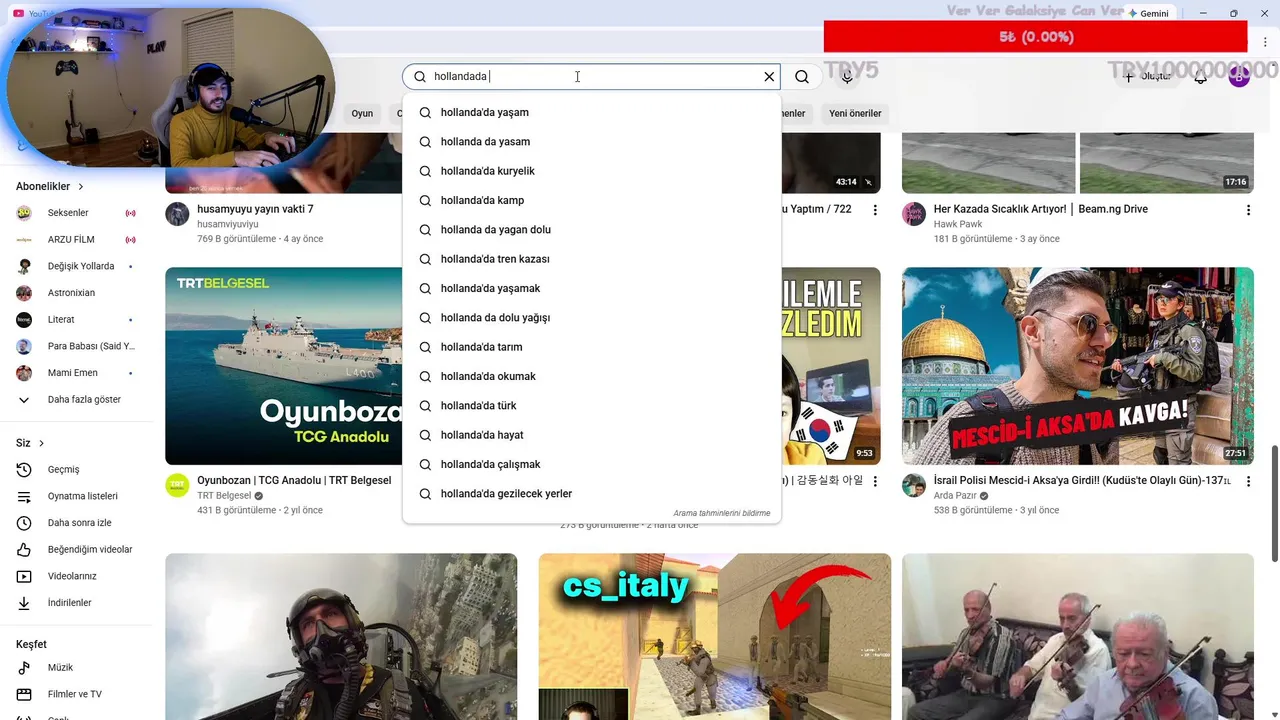This screenshot has width=1280, height=720.
Task: Open Filmler ve TV icon
Action: [x=24, y=695]
